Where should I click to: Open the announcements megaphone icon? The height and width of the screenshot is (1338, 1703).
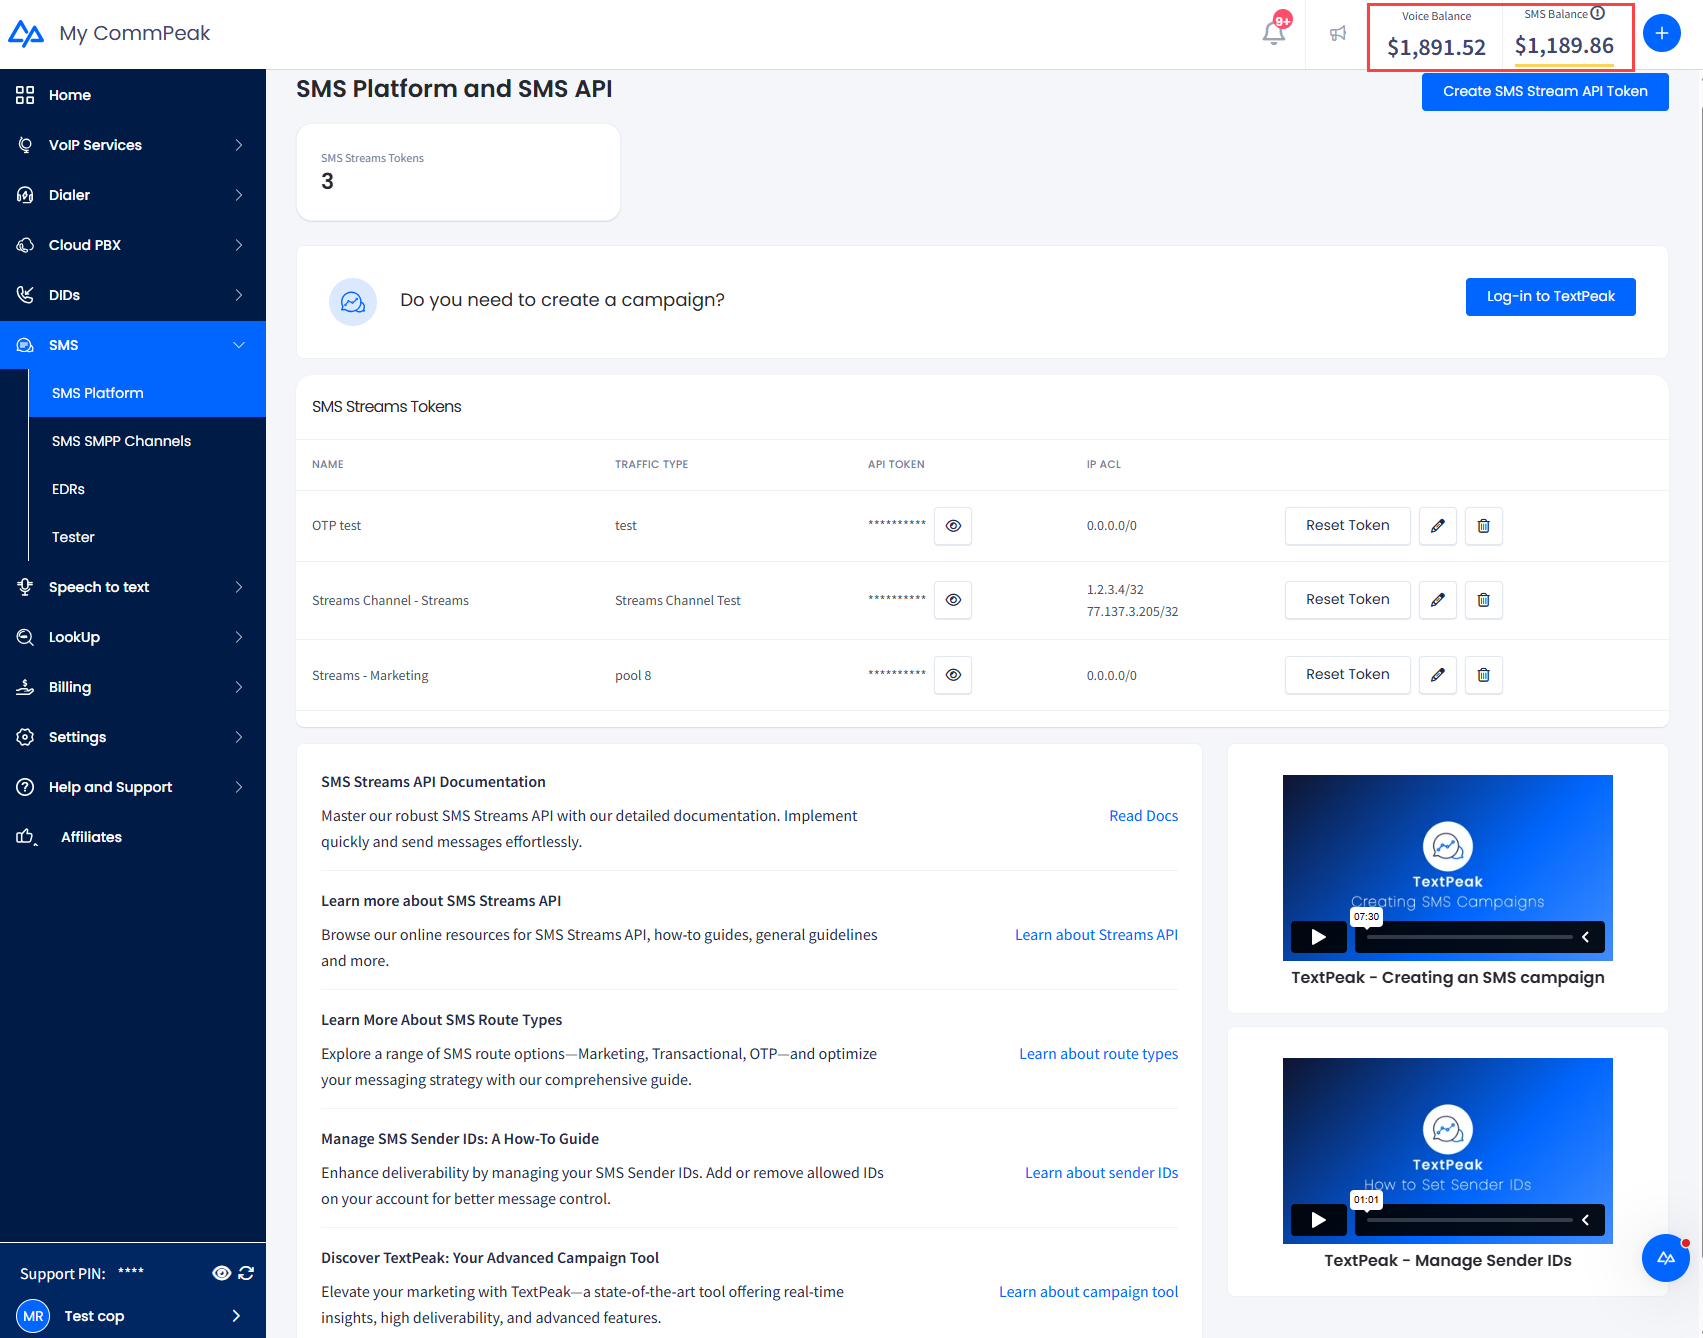[x=1338, y=34]
